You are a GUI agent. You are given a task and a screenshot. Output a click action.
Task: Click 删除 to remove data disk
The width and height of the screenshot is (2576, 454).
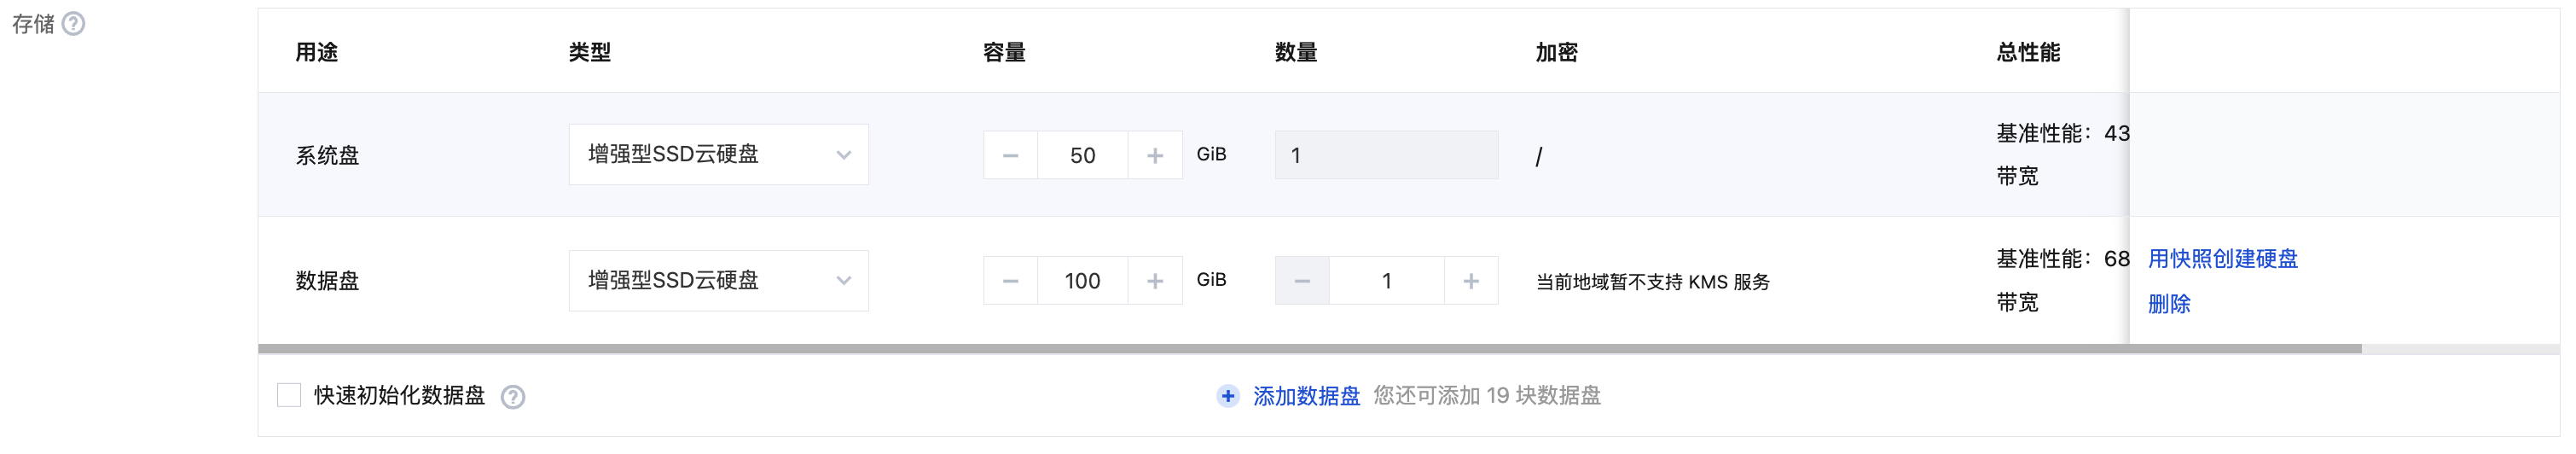[x=2168, y=304]
